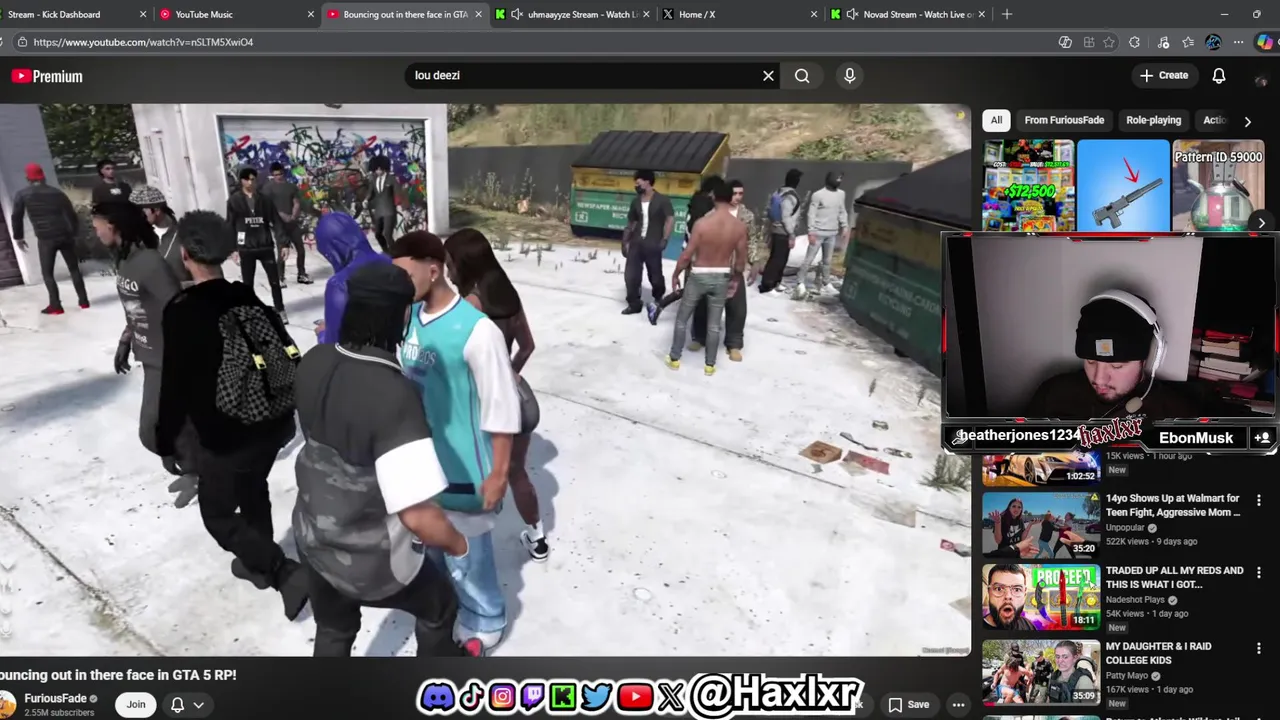Close the Home / X tab
Screen dimensions: 1280x720
point(813,14)
